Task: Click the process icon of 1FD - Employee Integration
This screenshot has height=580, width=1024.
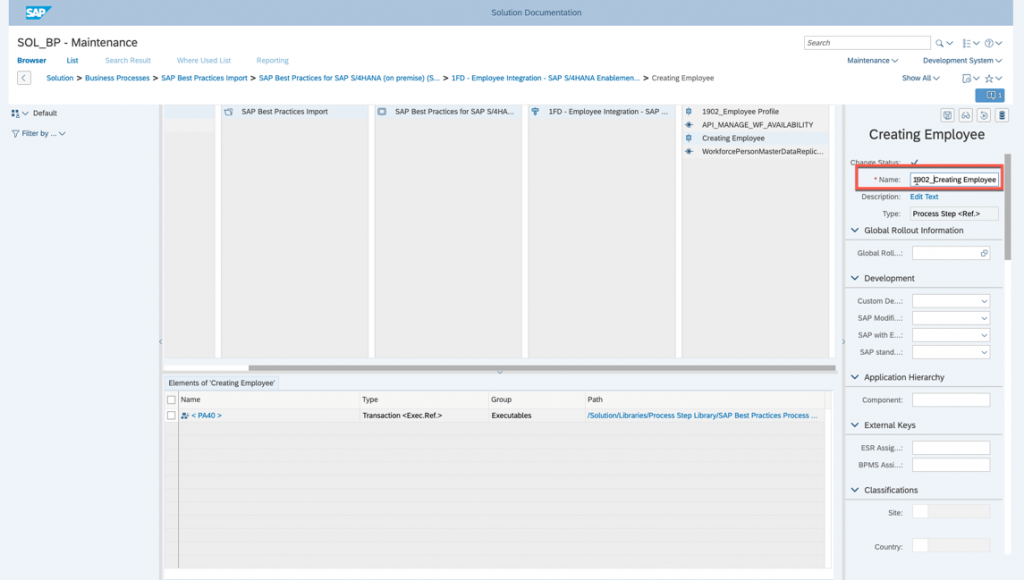Action: pyautogui.click(x=536, y=112)
